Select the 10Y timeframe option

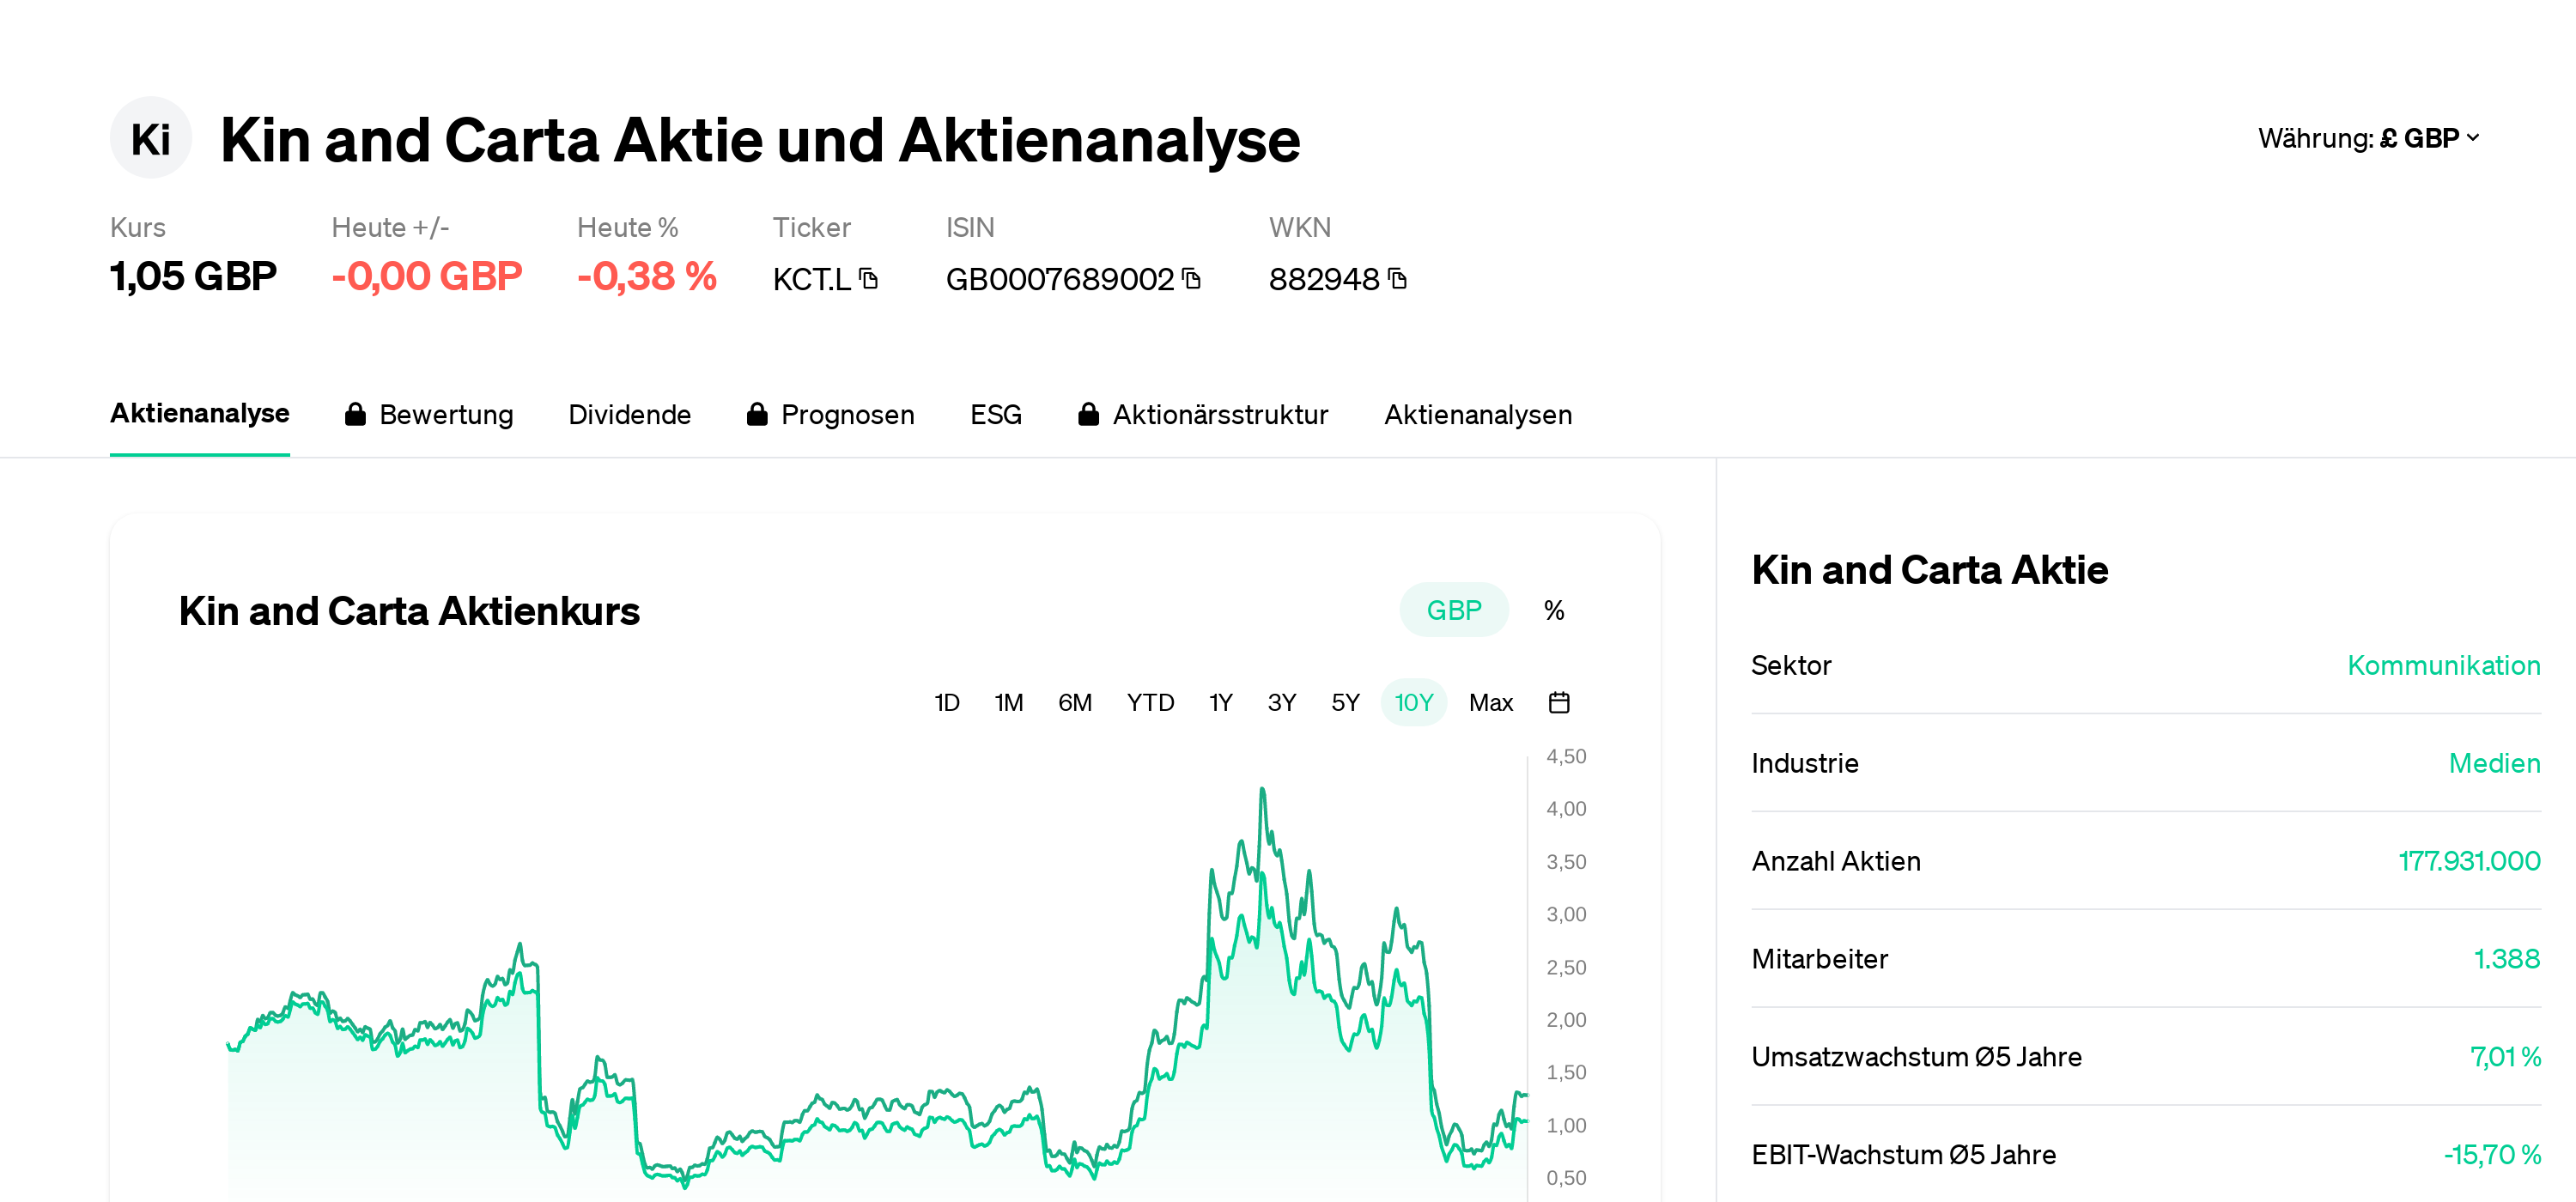(x=1413, y=702)
